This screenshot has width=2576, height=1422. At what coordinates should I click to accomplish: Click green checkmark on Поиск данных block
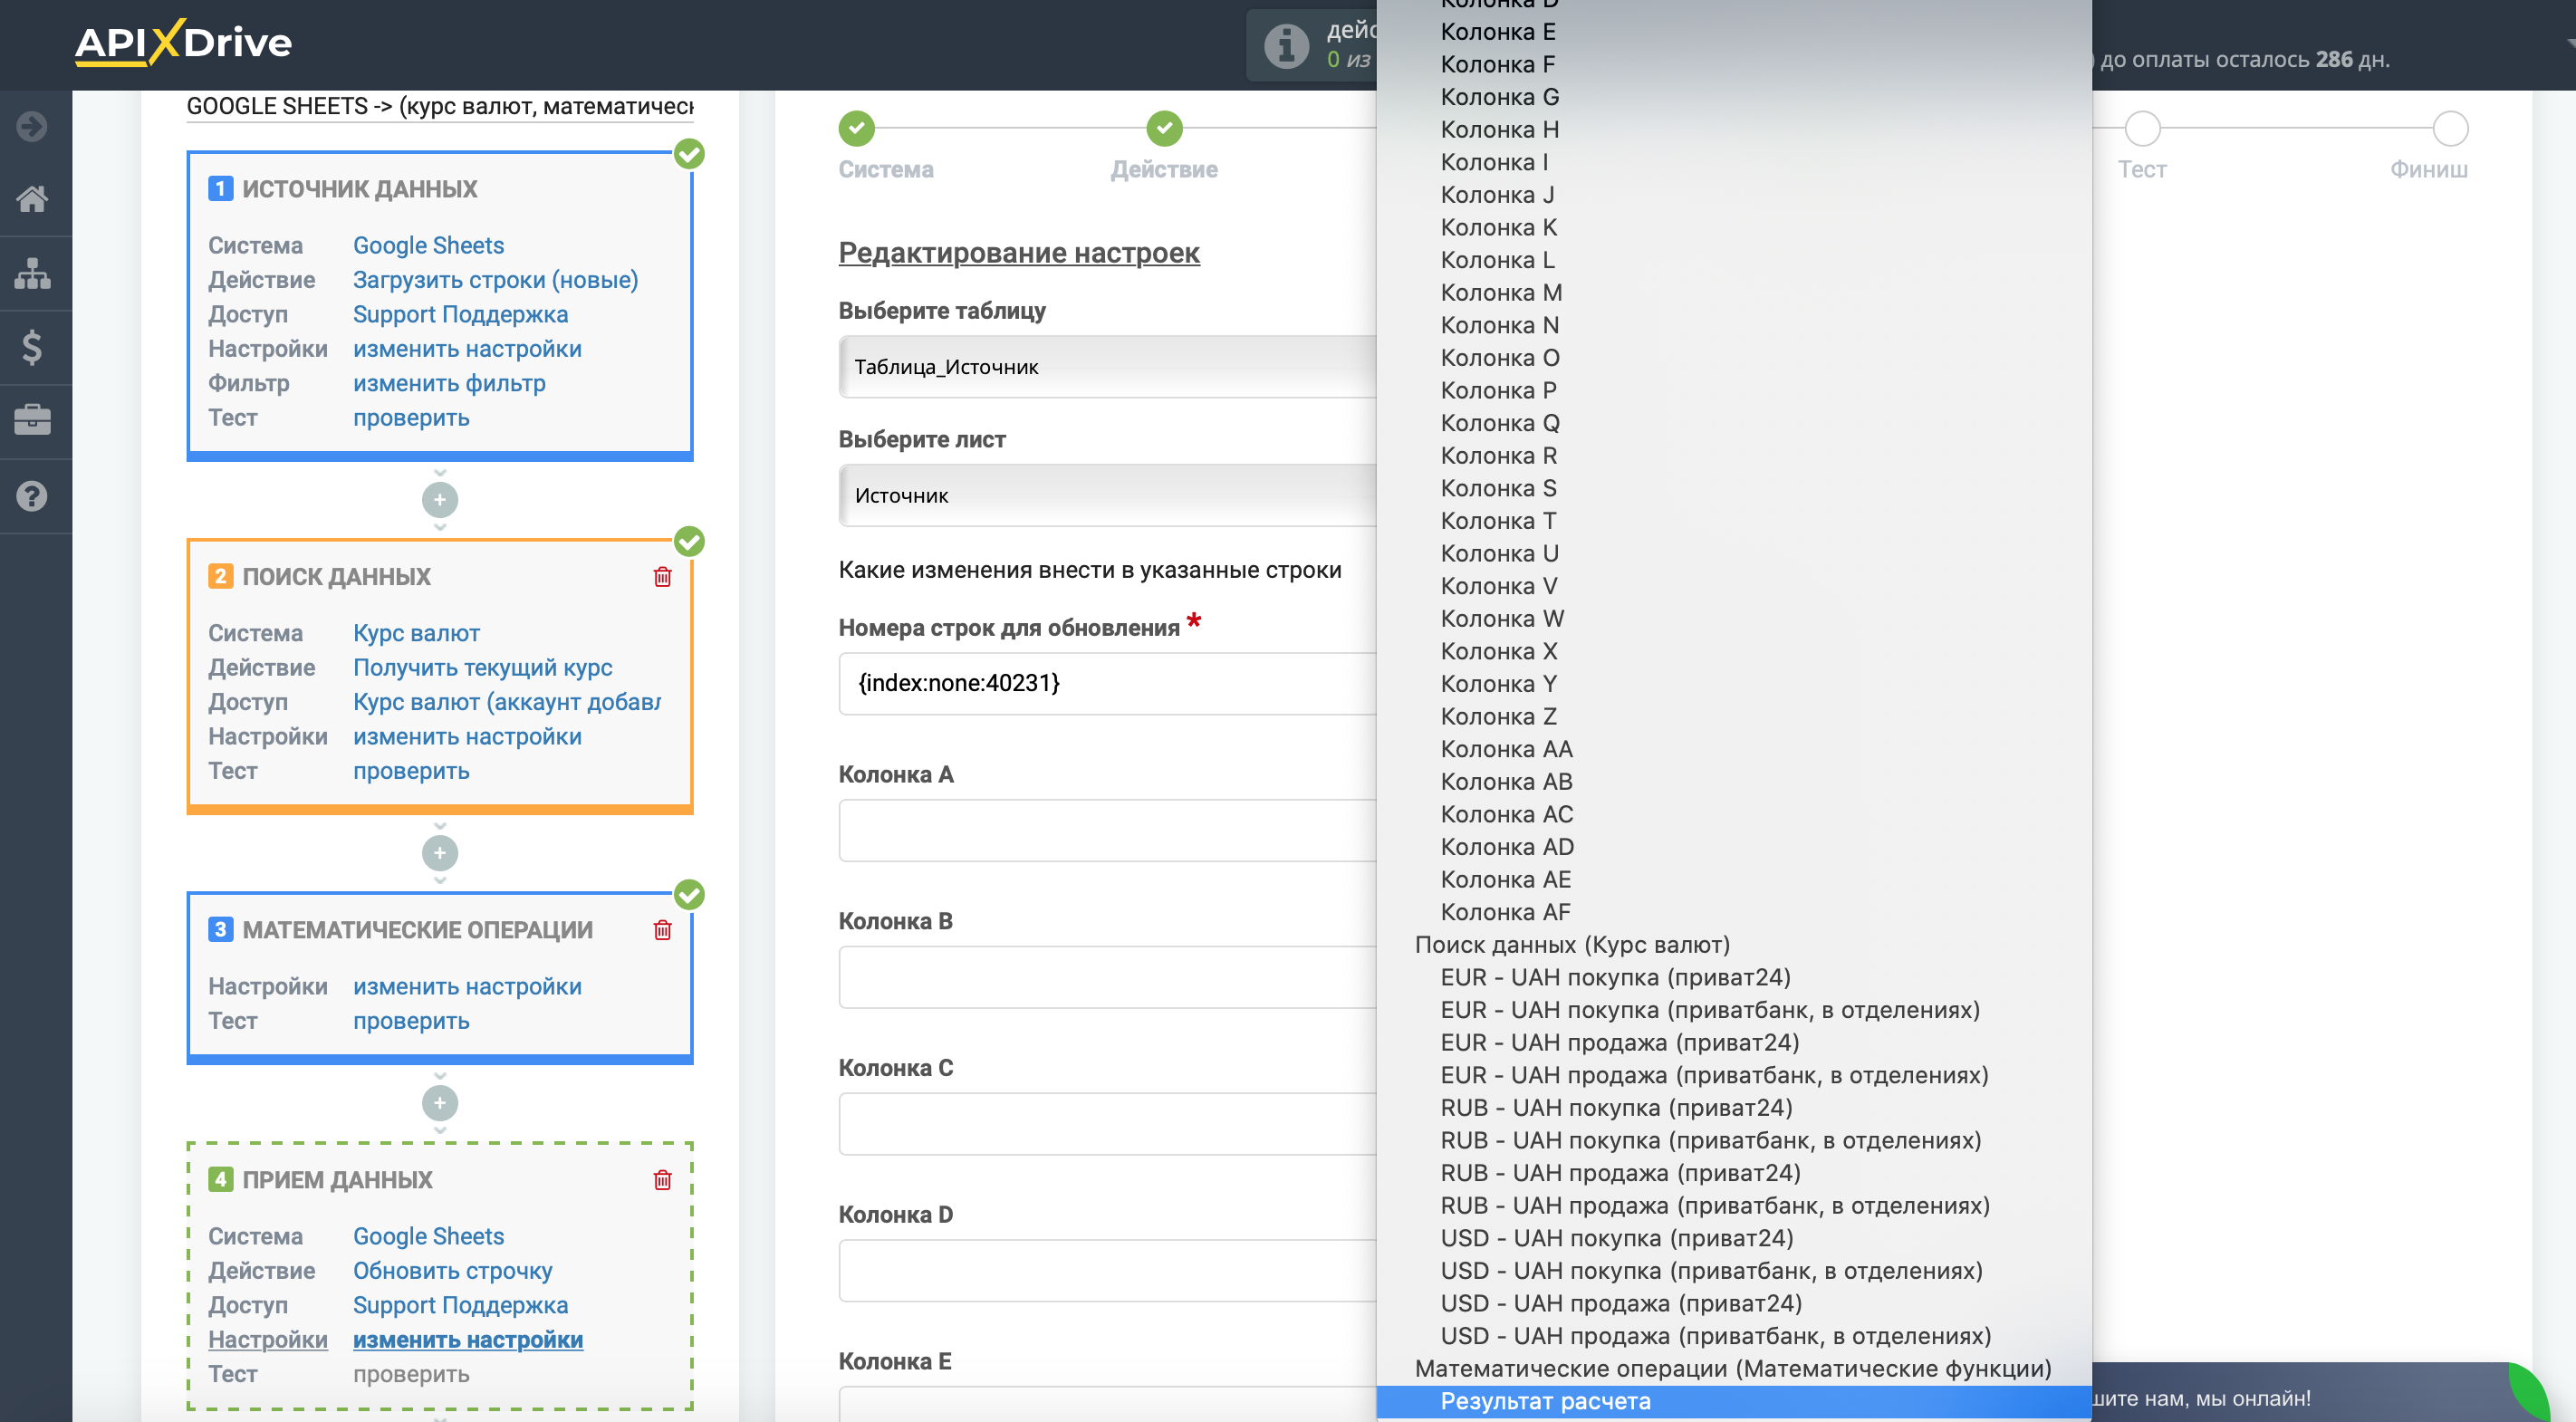[x=689, y=541]
